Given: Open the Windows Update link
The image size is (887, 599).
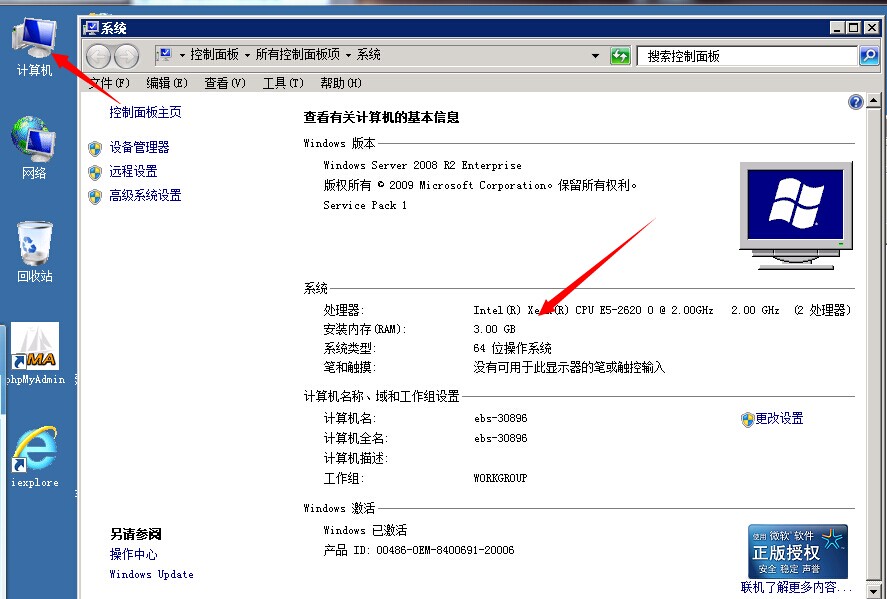Looking at the screenshot, I should click(x=152, y=574).
